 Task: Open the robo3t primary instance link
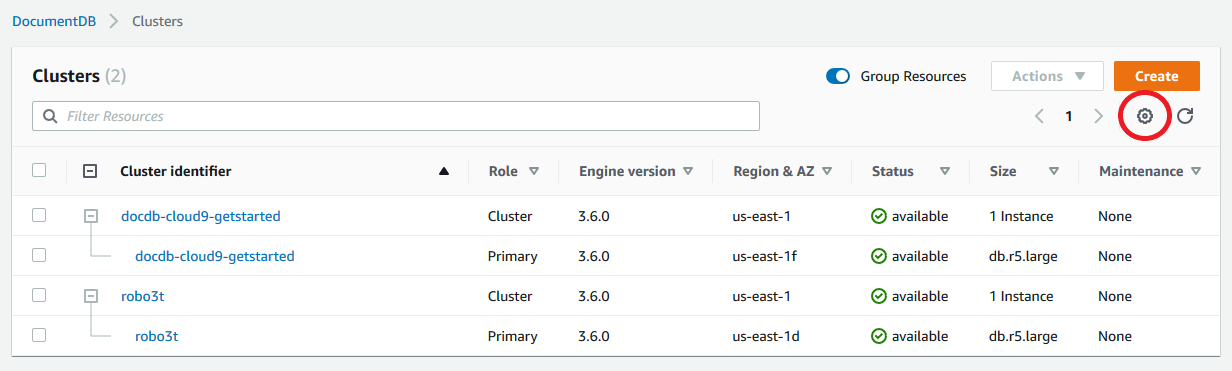coord(157,336)
